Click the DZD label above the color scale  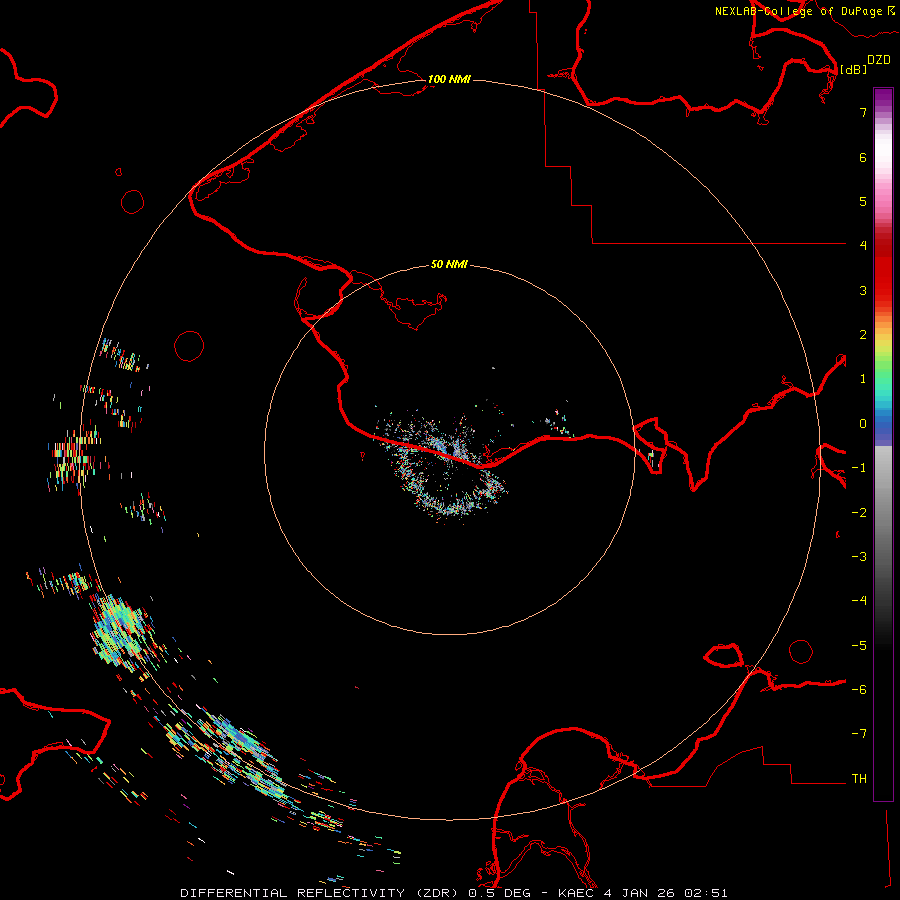pos(878,60)
